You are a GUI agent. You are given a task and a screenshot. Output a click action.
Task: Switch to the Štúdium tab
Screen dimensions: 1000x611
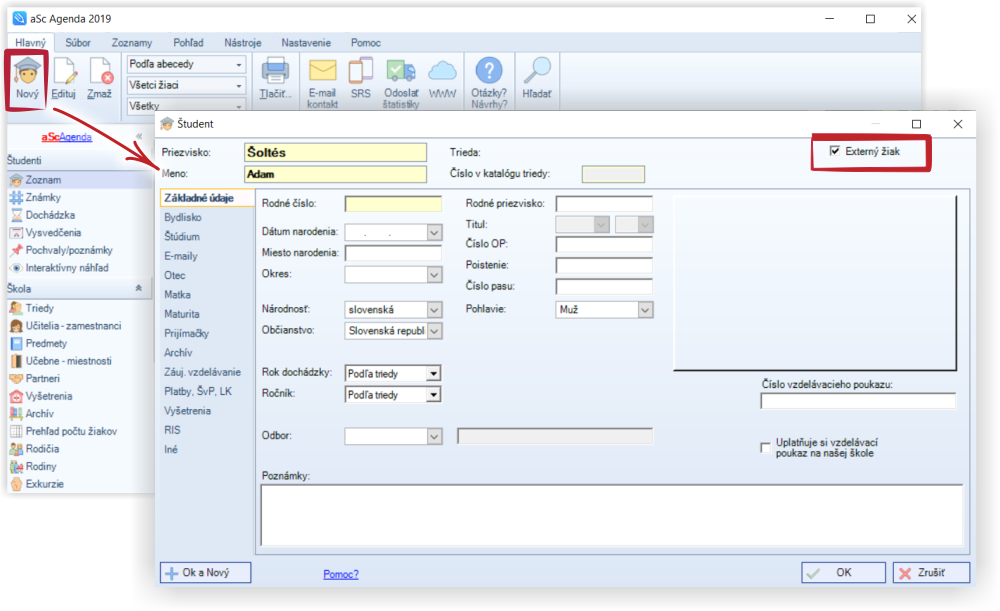(182, 237)
